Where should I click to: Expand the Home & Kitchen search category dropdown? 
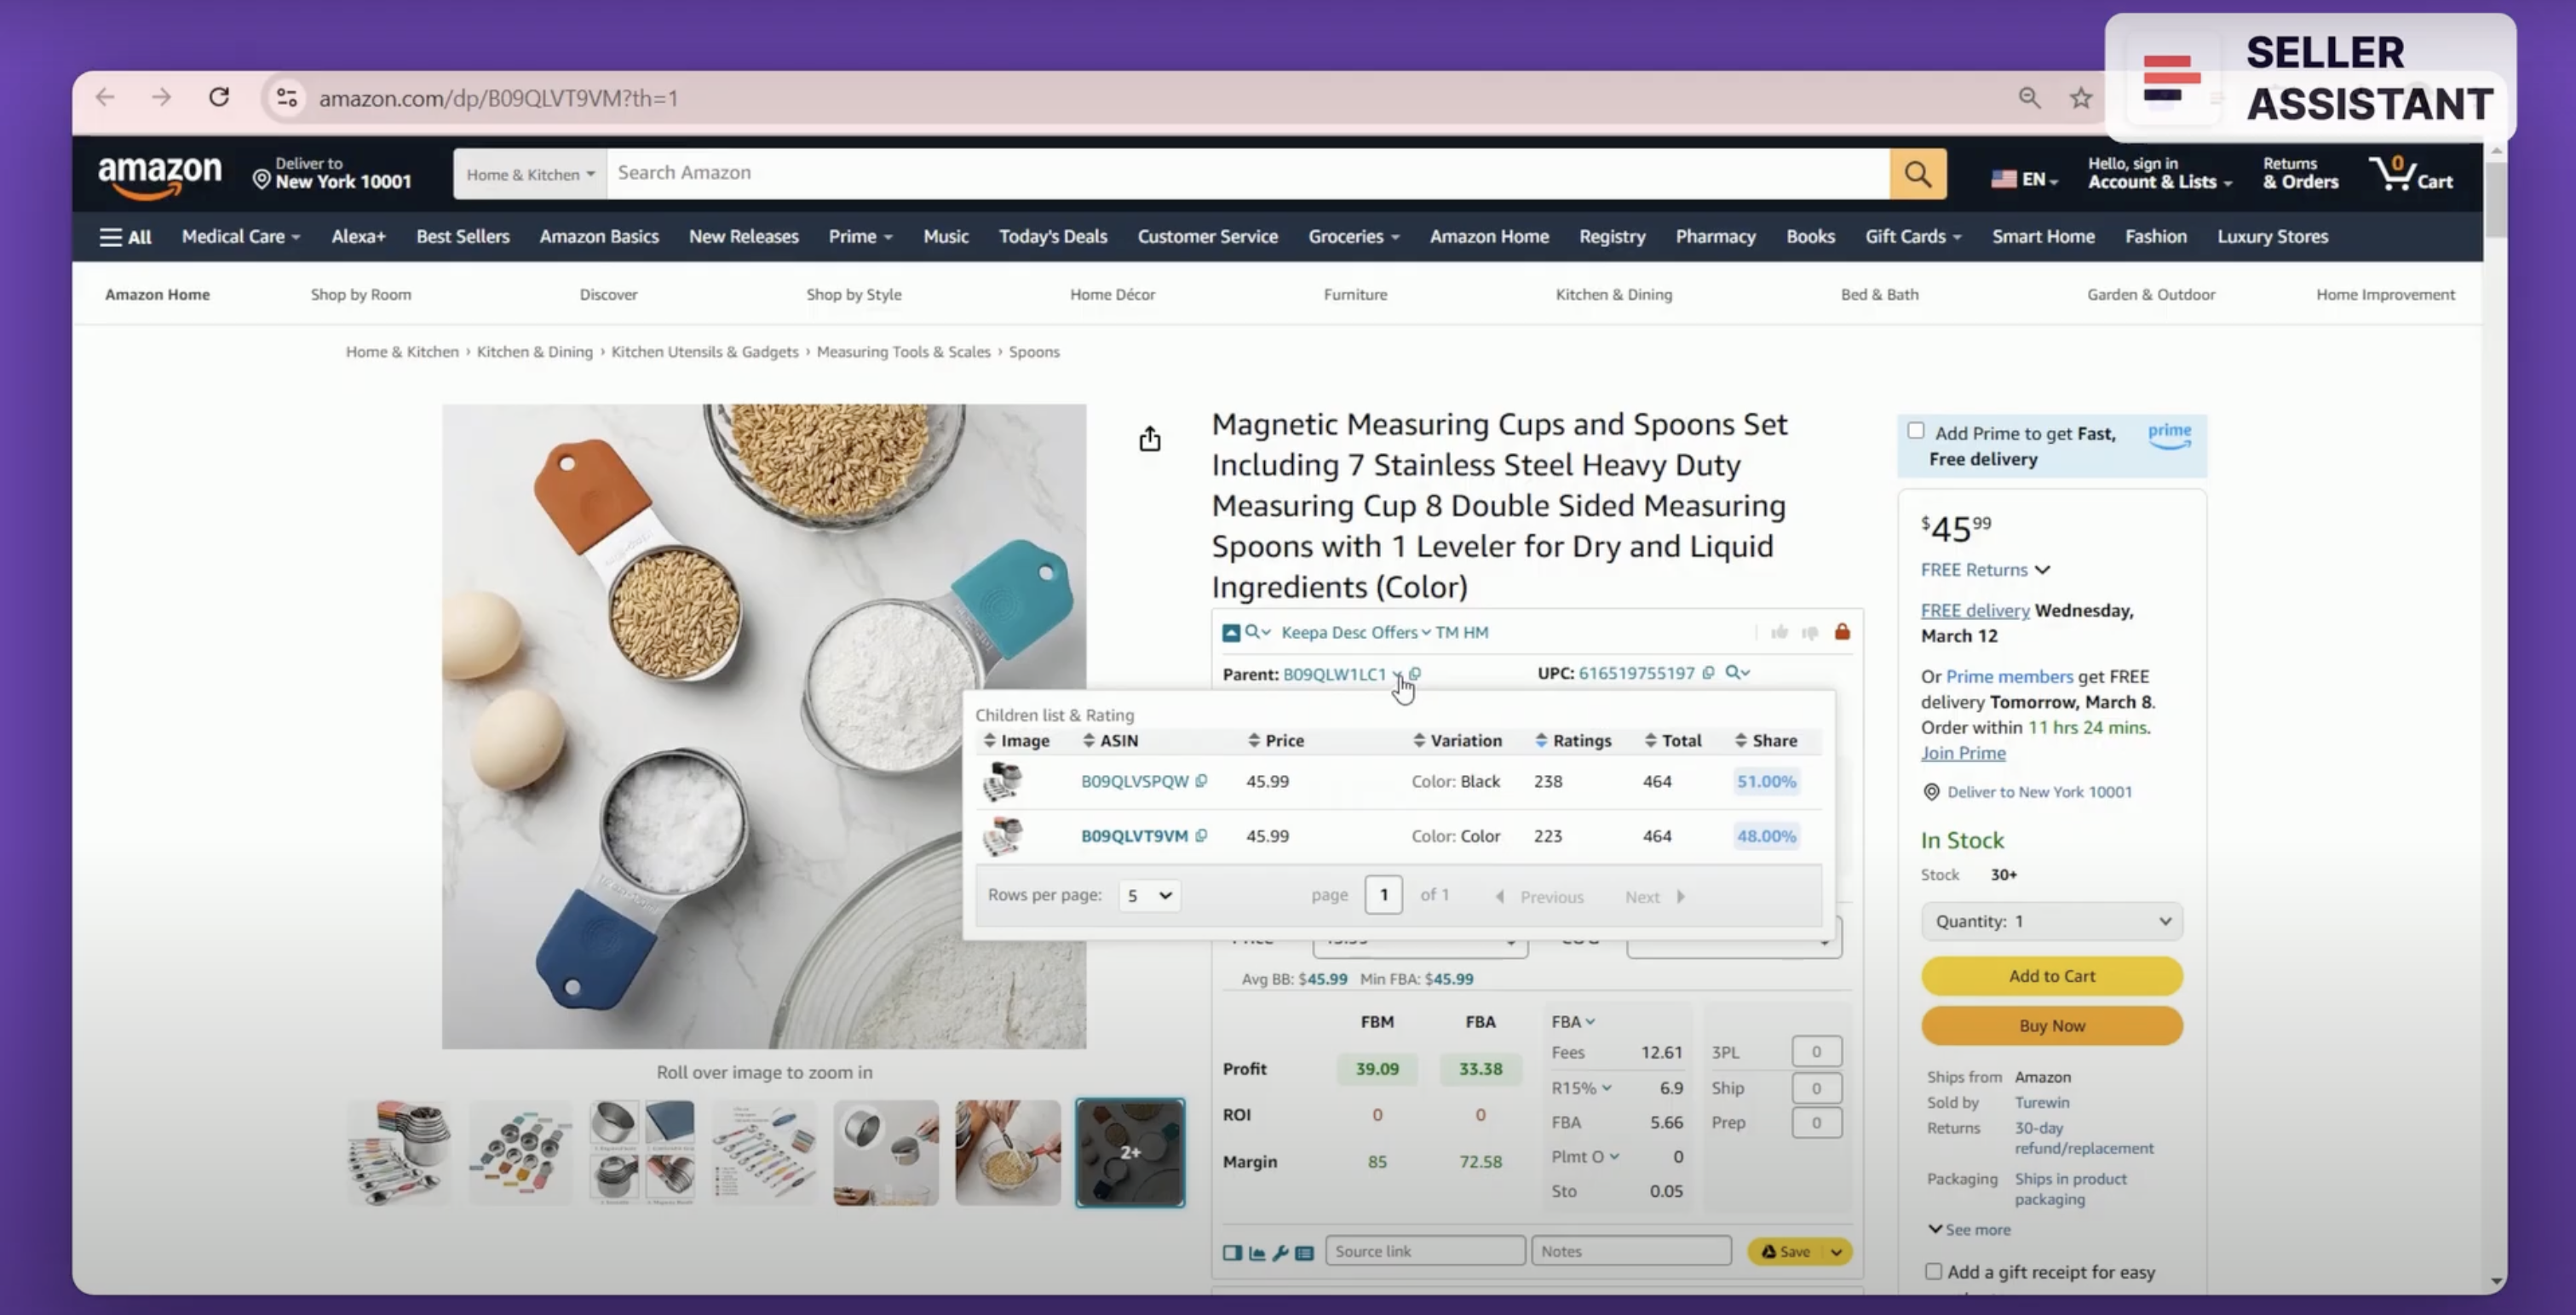click(x=529, y=174)
